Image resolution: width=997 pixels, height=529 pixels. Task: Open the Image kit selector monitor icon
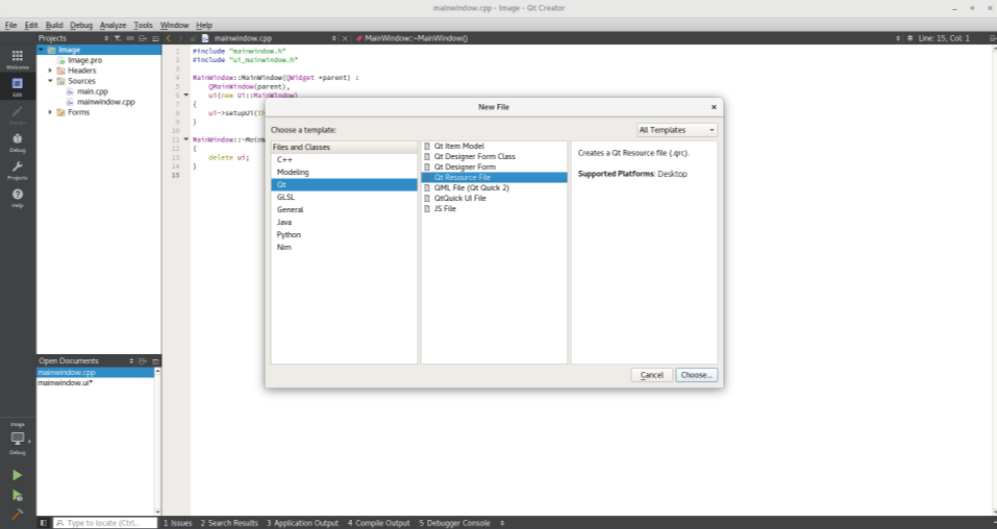coord(17,439)
